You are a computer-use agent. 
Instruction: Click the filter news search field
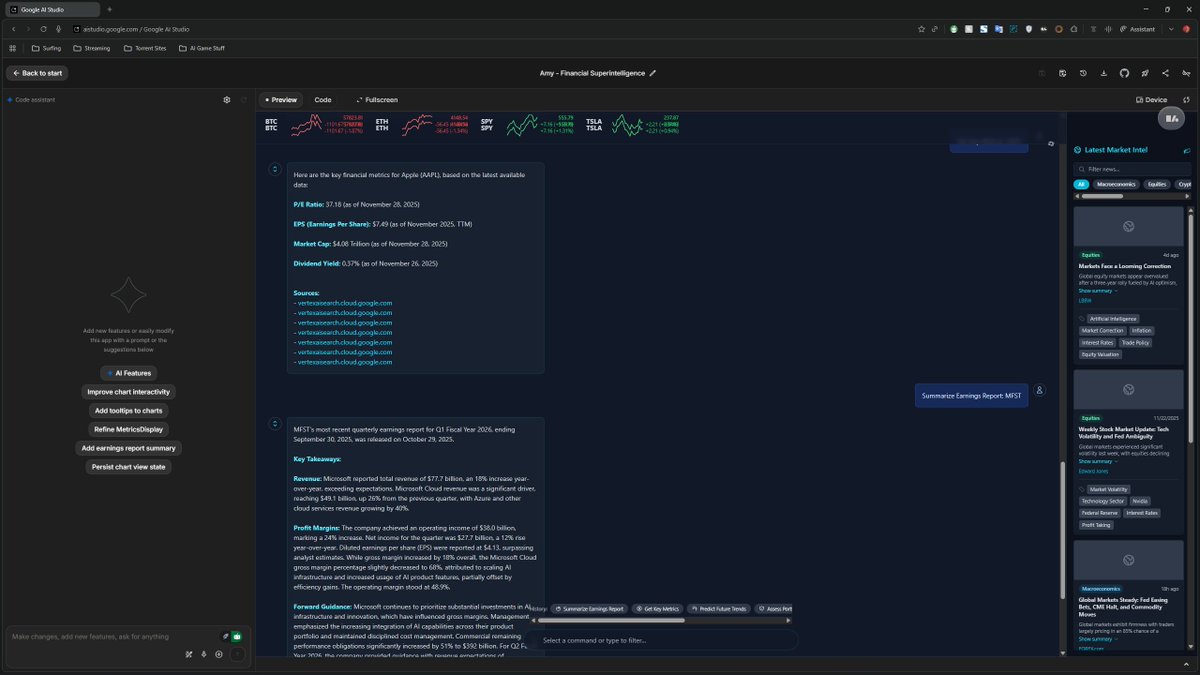(1131, 169)
